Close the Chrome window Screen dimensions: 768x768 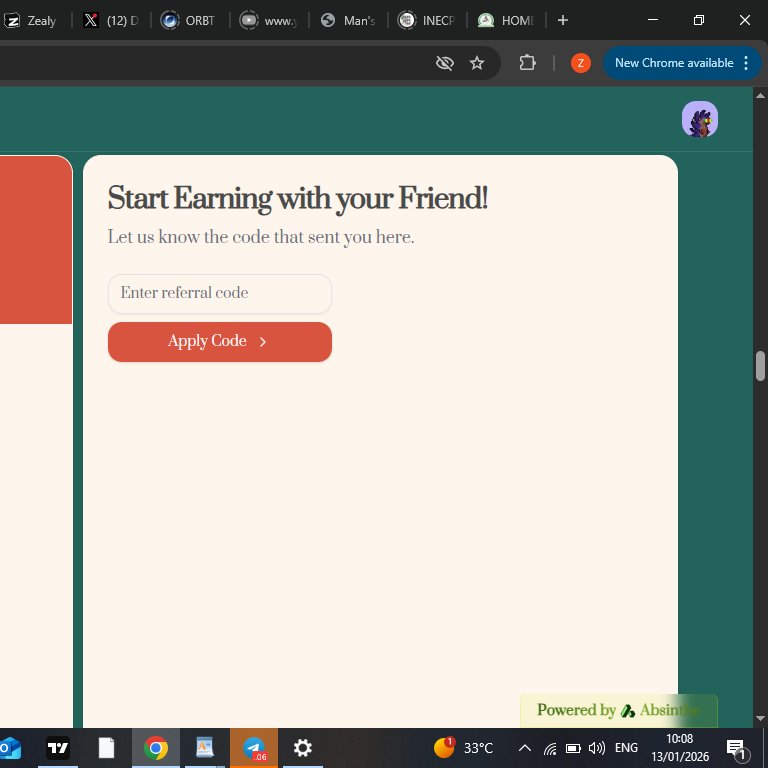coord(744,20)
